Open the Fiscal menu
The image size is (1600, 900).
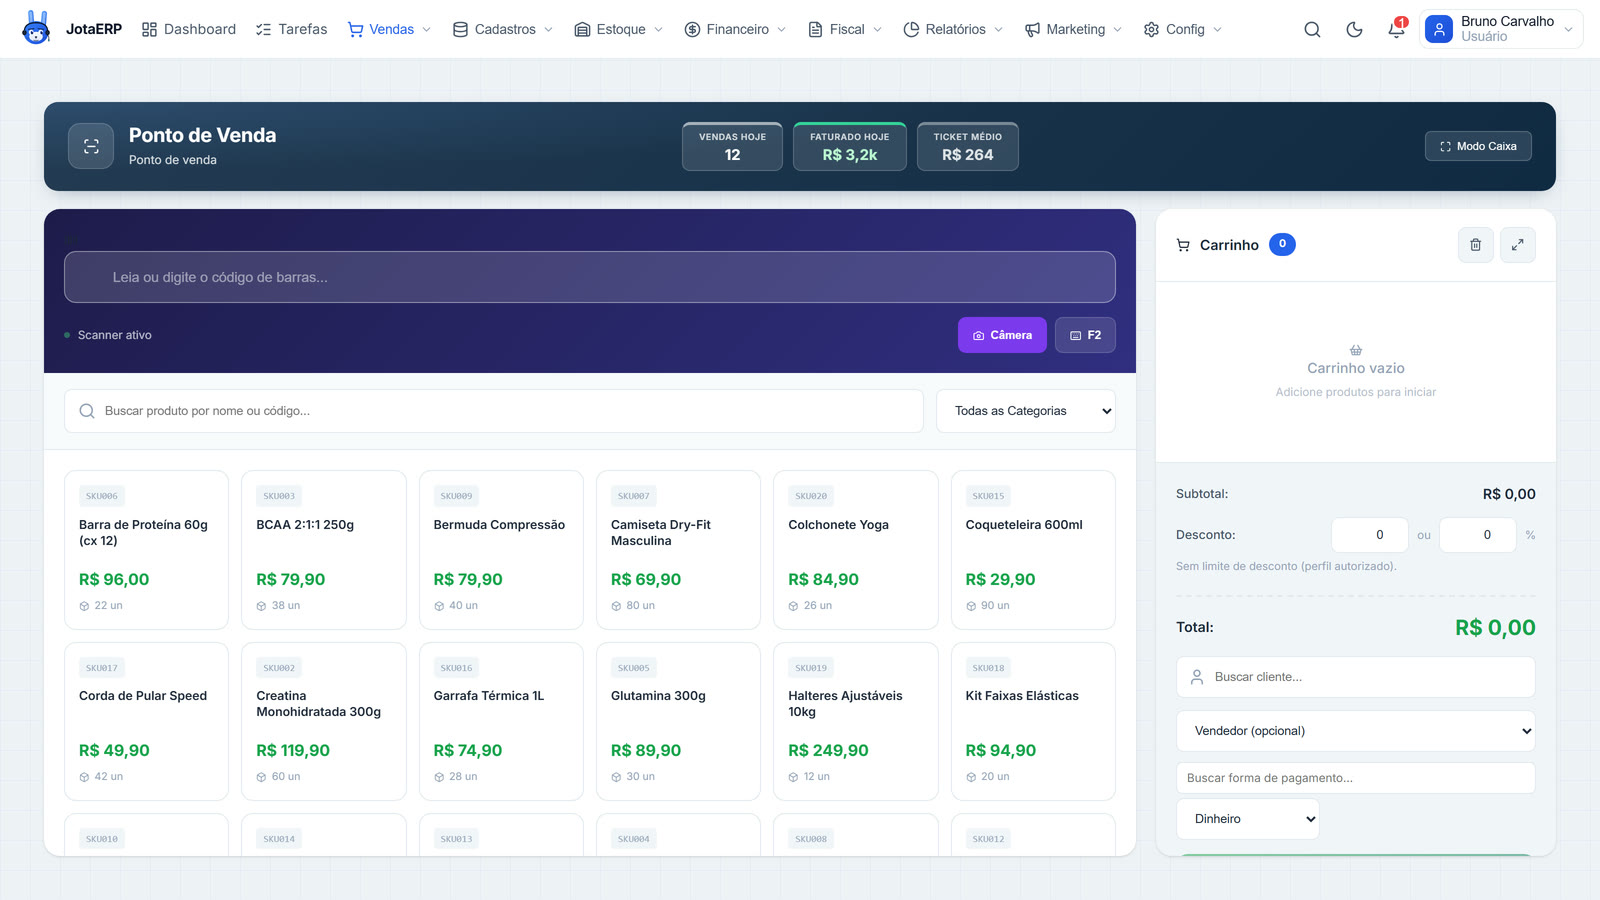pyautogui.click(x=845, y=29)
